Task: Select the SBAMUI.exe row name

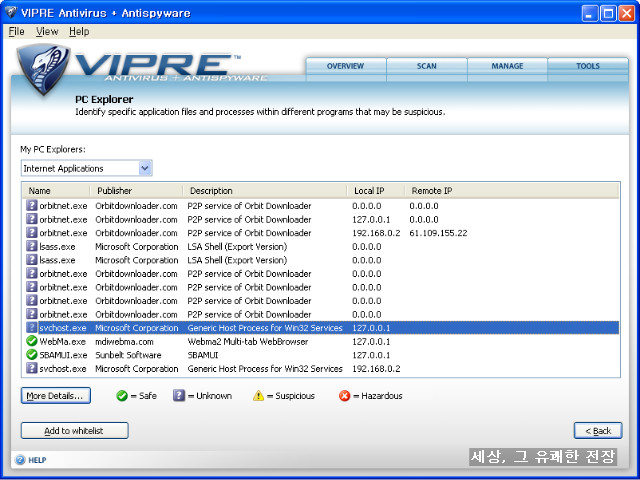Action: pyautogui.click(x=63, y=355)
